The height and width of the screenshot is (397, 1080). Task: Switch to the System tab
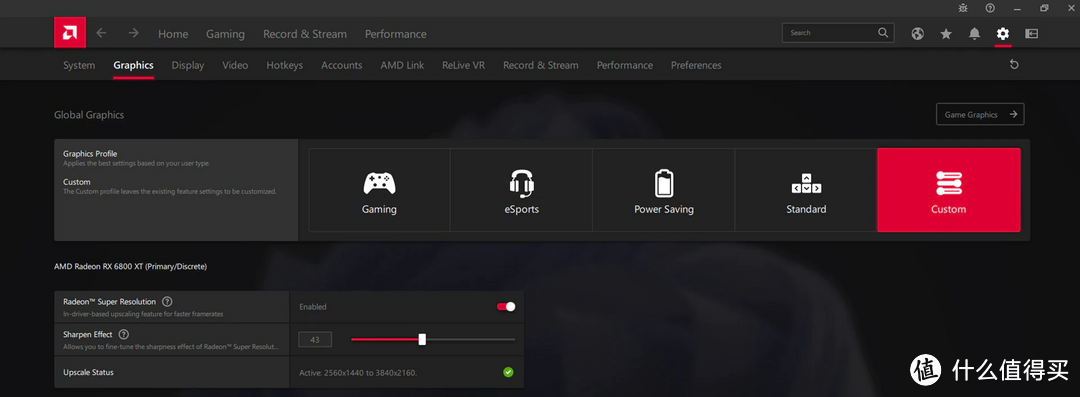coord(79,65)
